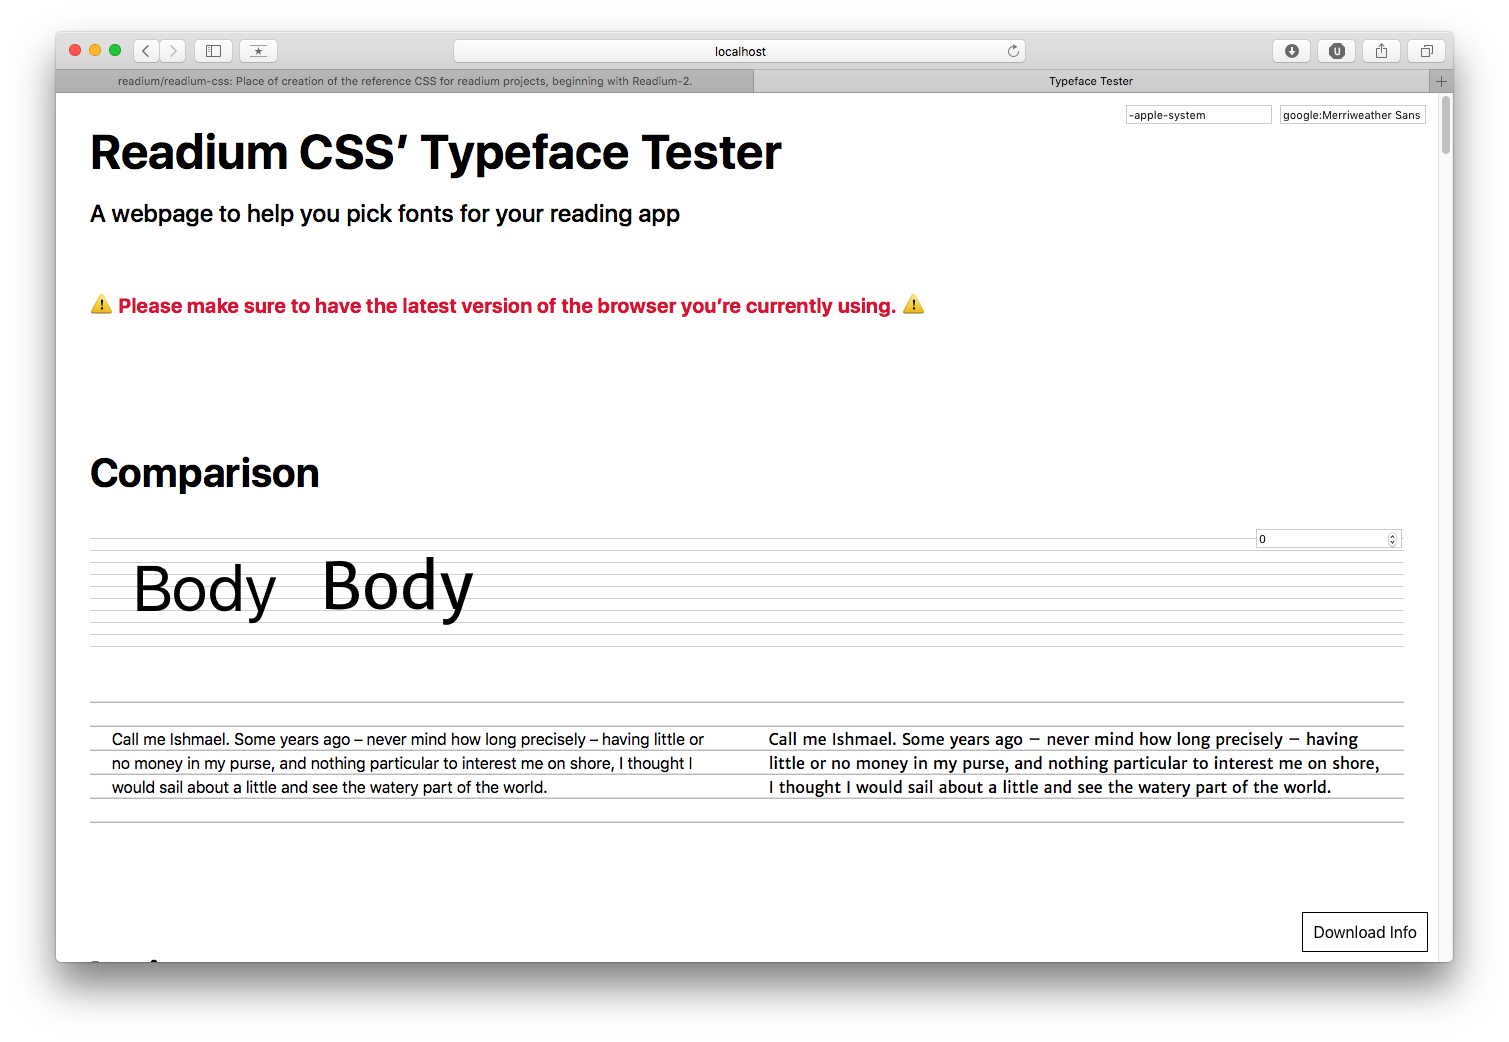This screenshot has width=1509, height=1042.
Task: Open the Share menu
Action: pyautogui.click(x=1381, y=51)
